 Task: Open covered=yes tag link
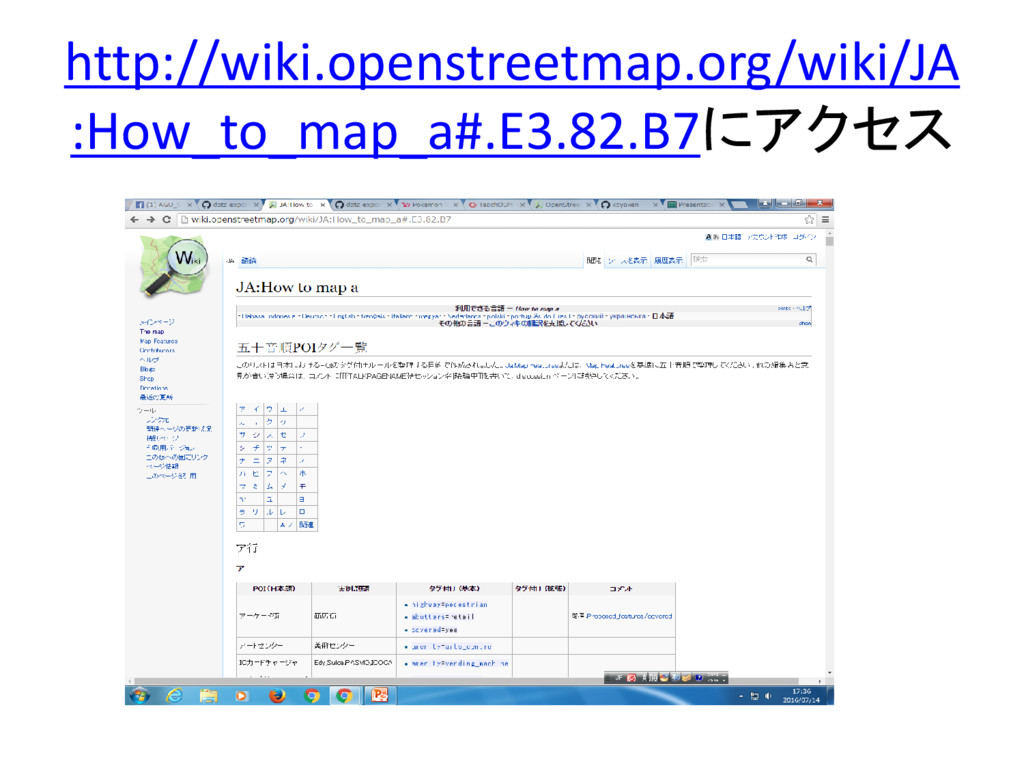pos(434,630)
